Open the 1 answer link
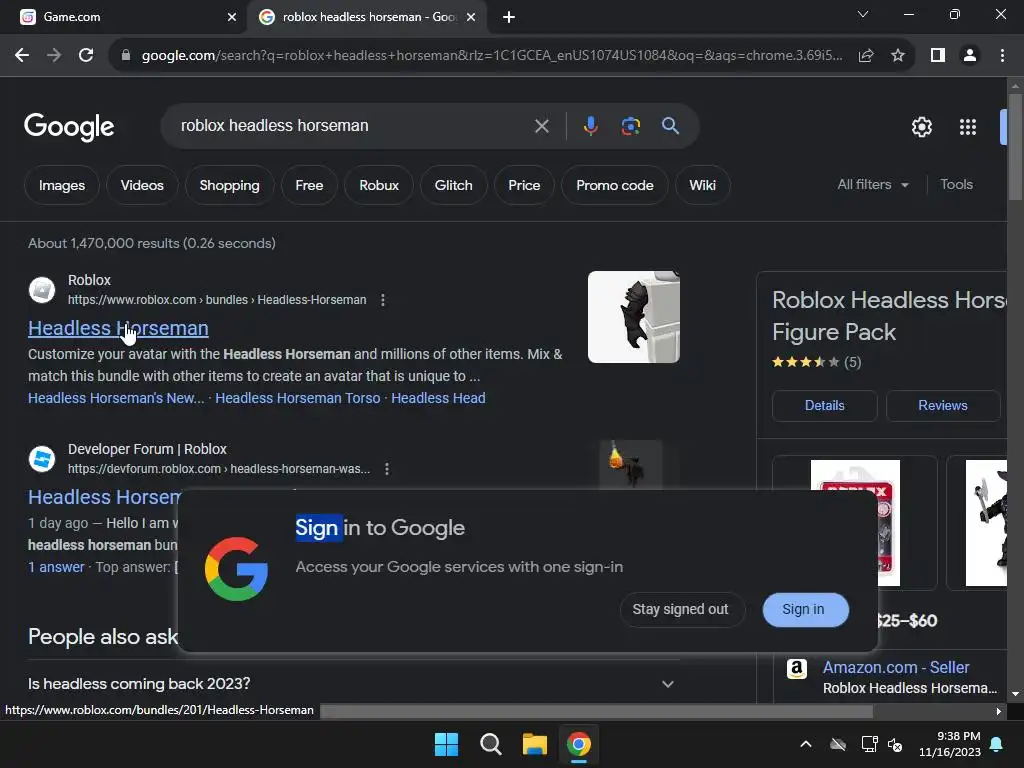This screenshot has width=1024, height=768. pyautogui.click(x=56, y=567)
